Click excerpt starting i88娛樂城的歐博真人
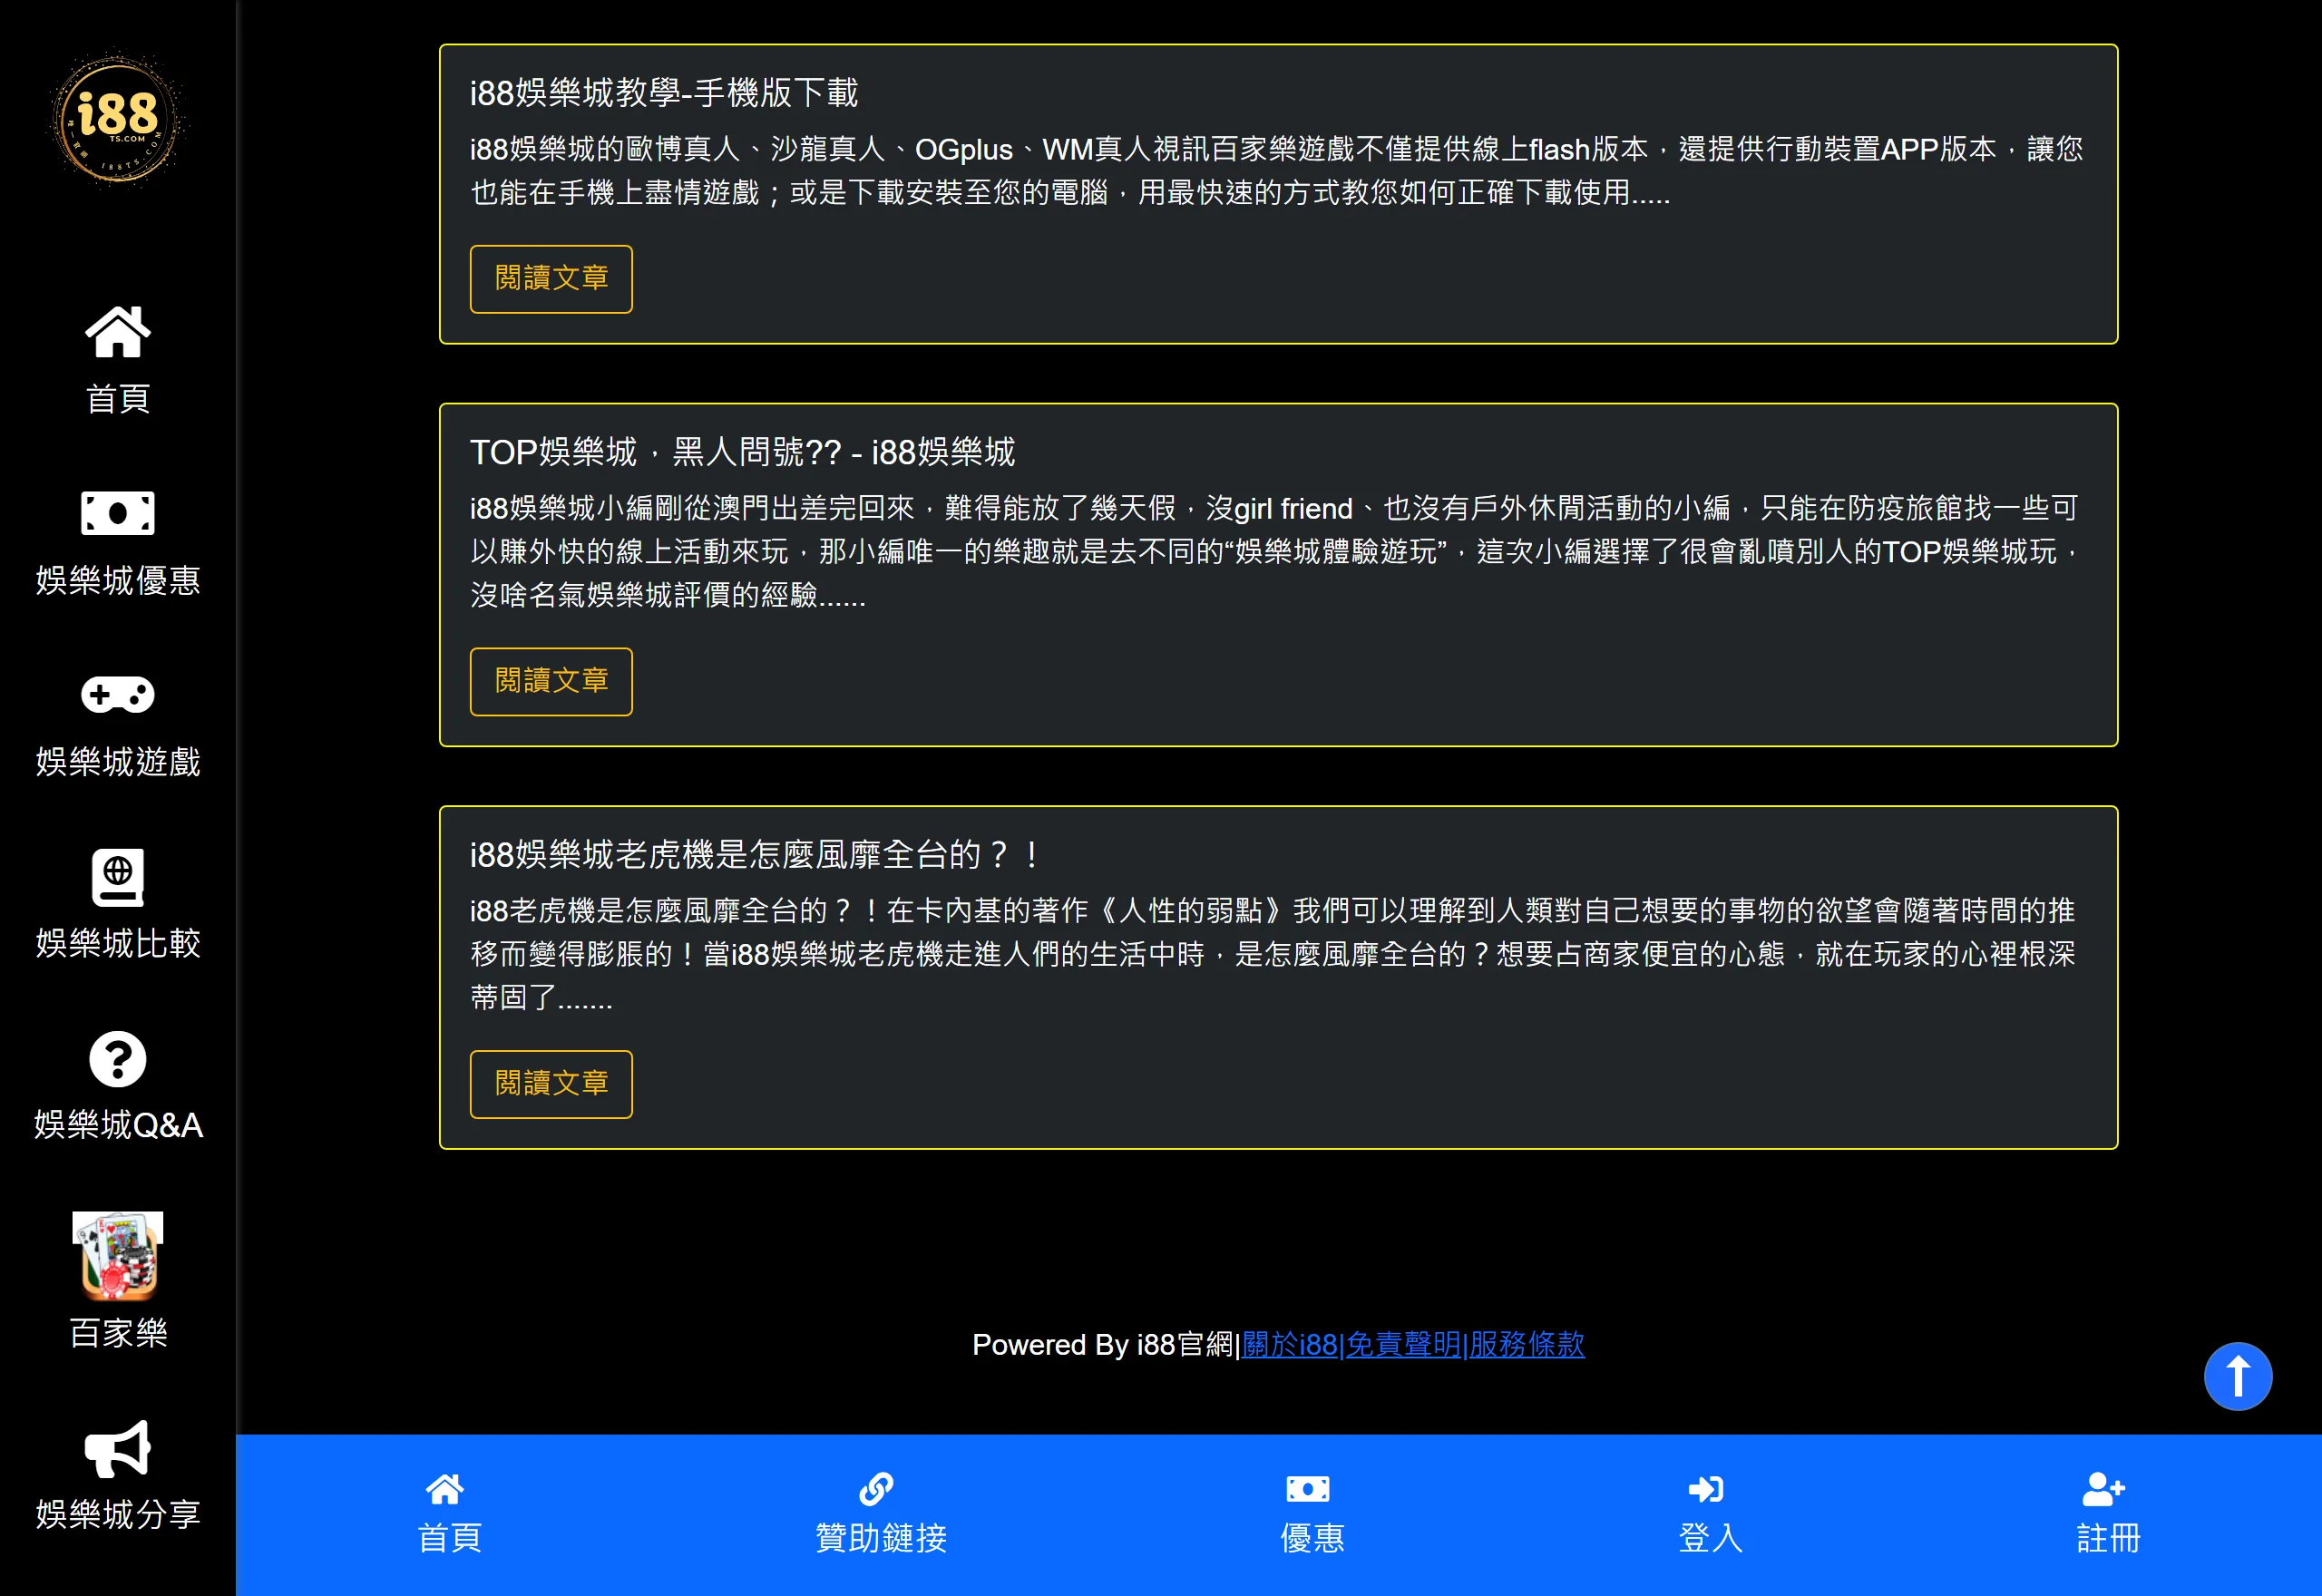Screen dimensions: 2322x1596 pyautogui.click(x=1277, y=171)
